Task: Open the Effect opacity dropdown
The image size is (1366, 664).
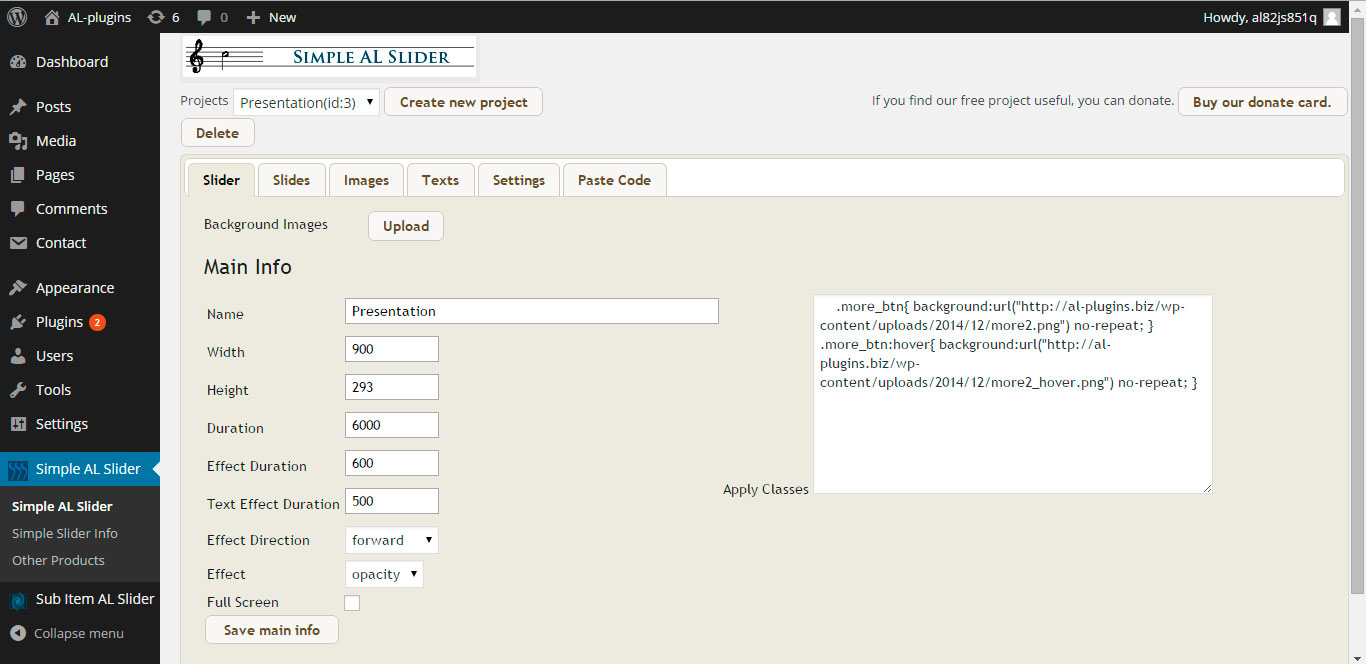Action: click(384, 574)
